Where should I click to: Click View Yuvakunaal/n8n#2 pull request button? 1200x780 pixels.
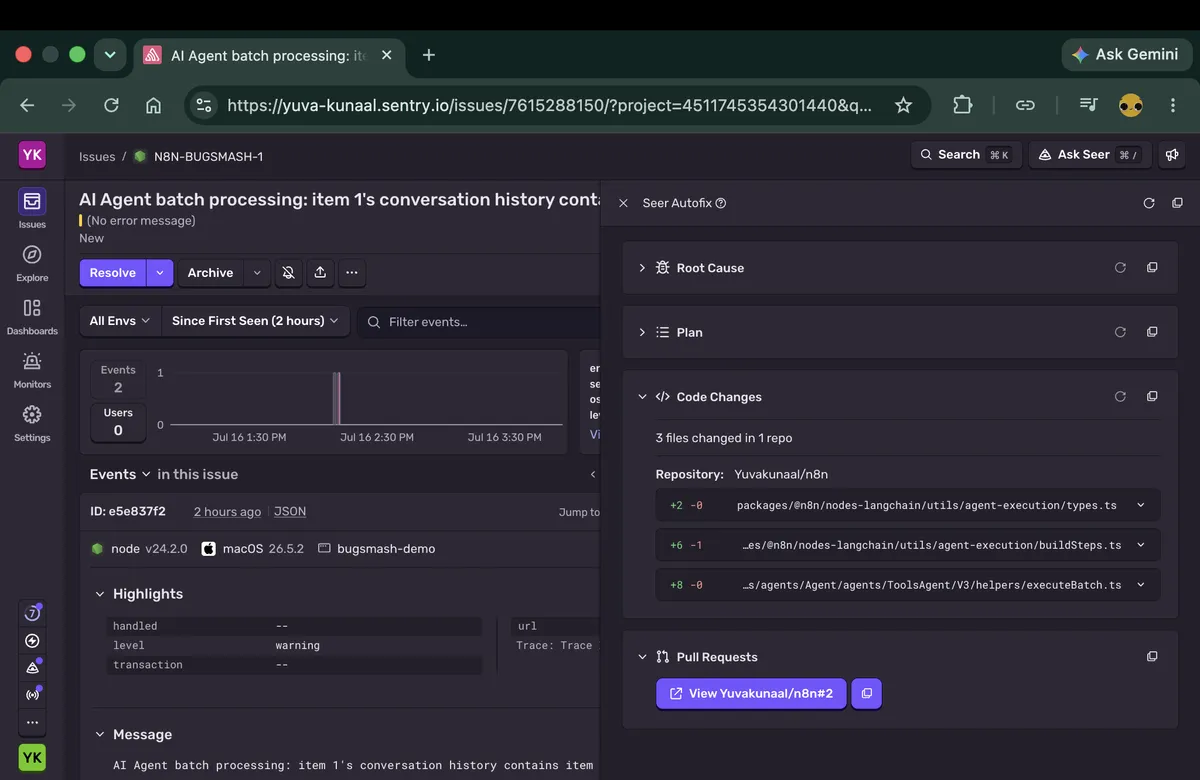751,693
